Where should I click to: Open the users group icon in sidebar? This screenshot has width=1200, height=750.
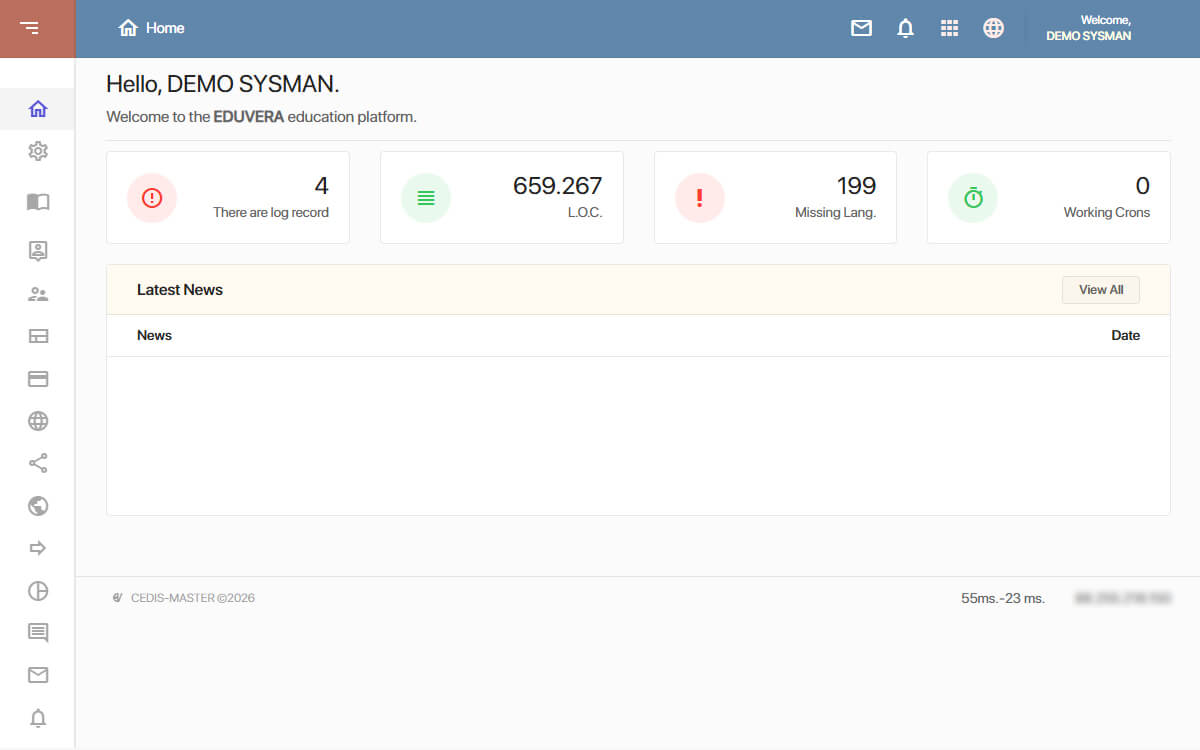coord(38,294)
